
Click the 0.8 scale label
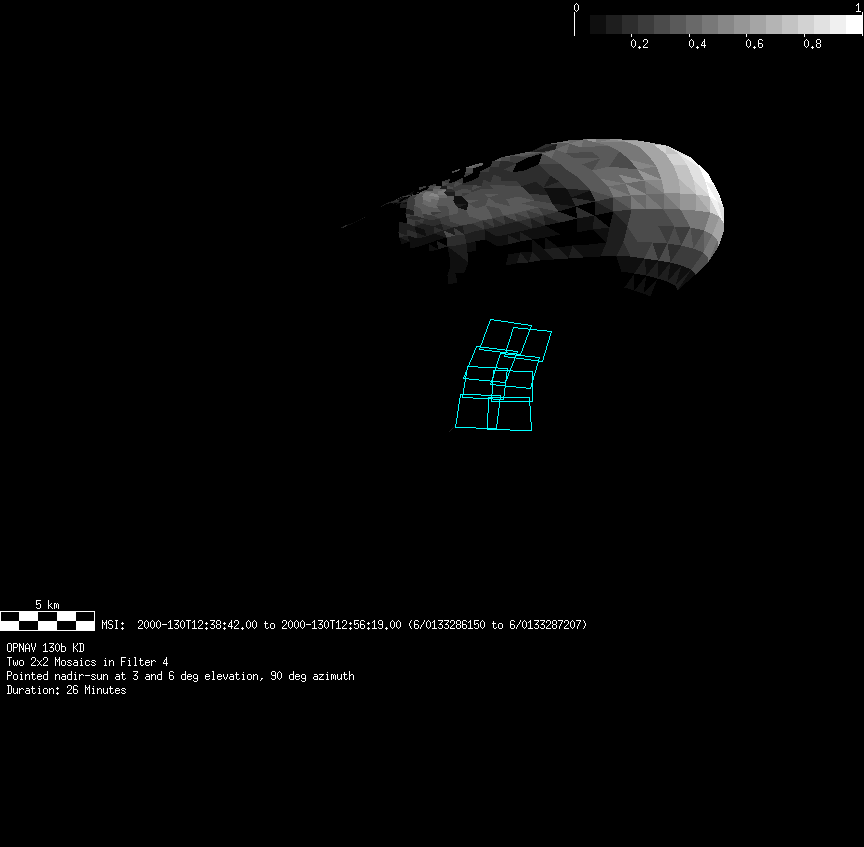tap(812, 44)
